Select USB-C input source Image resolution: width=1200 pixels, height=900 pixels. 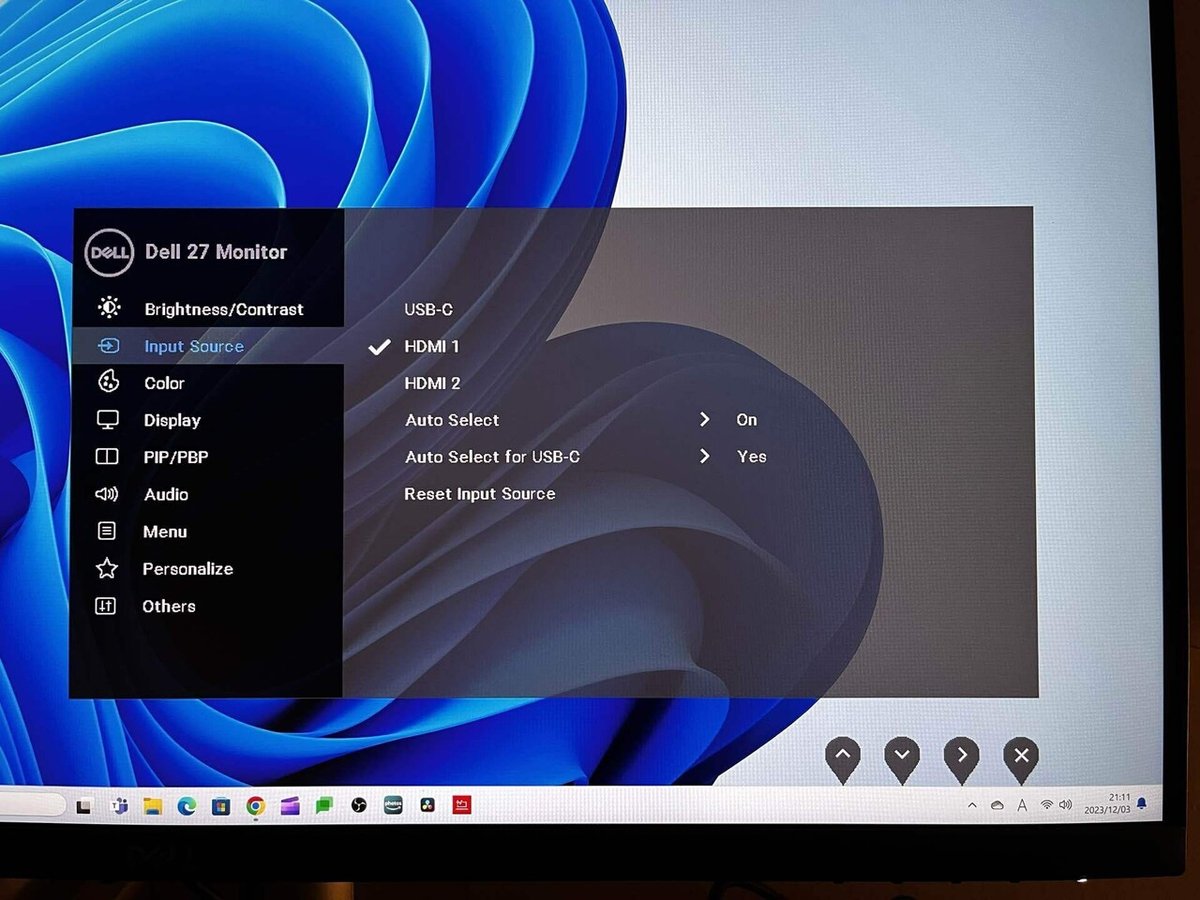(x=429, y=309)
